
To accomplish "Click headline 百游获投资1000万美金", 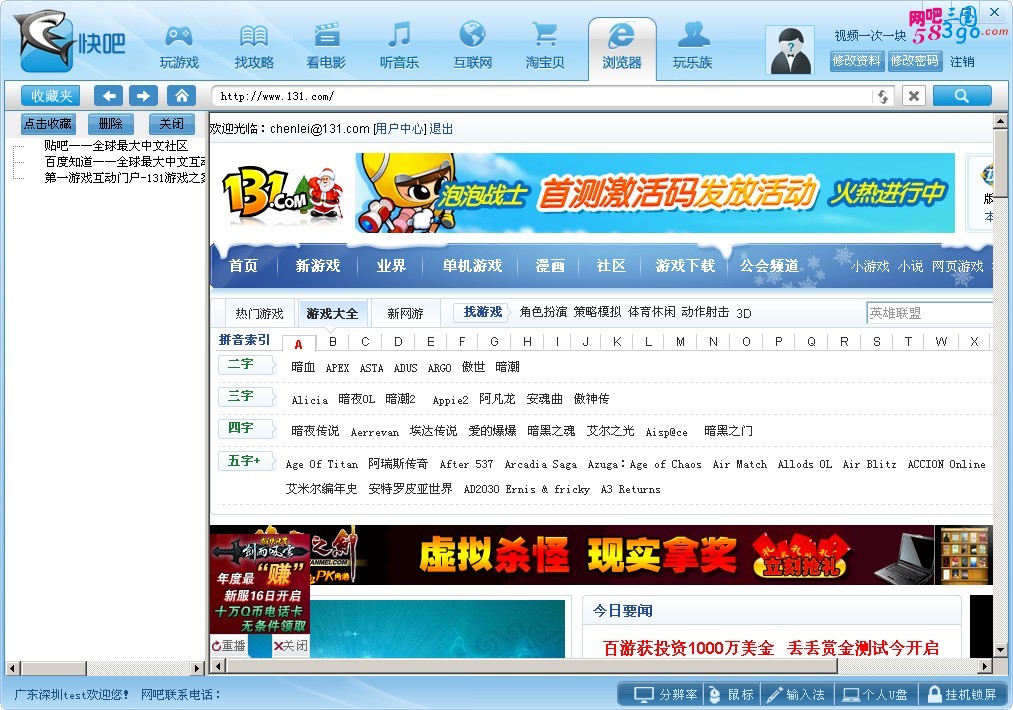I will click(x=688, y=648).
